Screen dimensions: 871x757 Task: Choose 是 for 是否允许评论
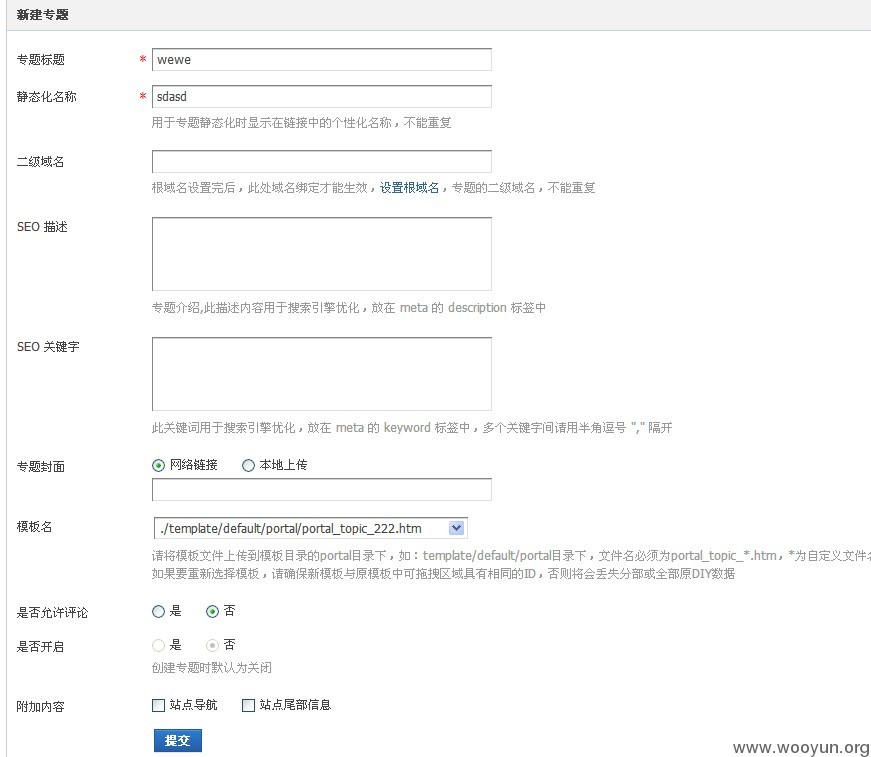pos(158,611)
